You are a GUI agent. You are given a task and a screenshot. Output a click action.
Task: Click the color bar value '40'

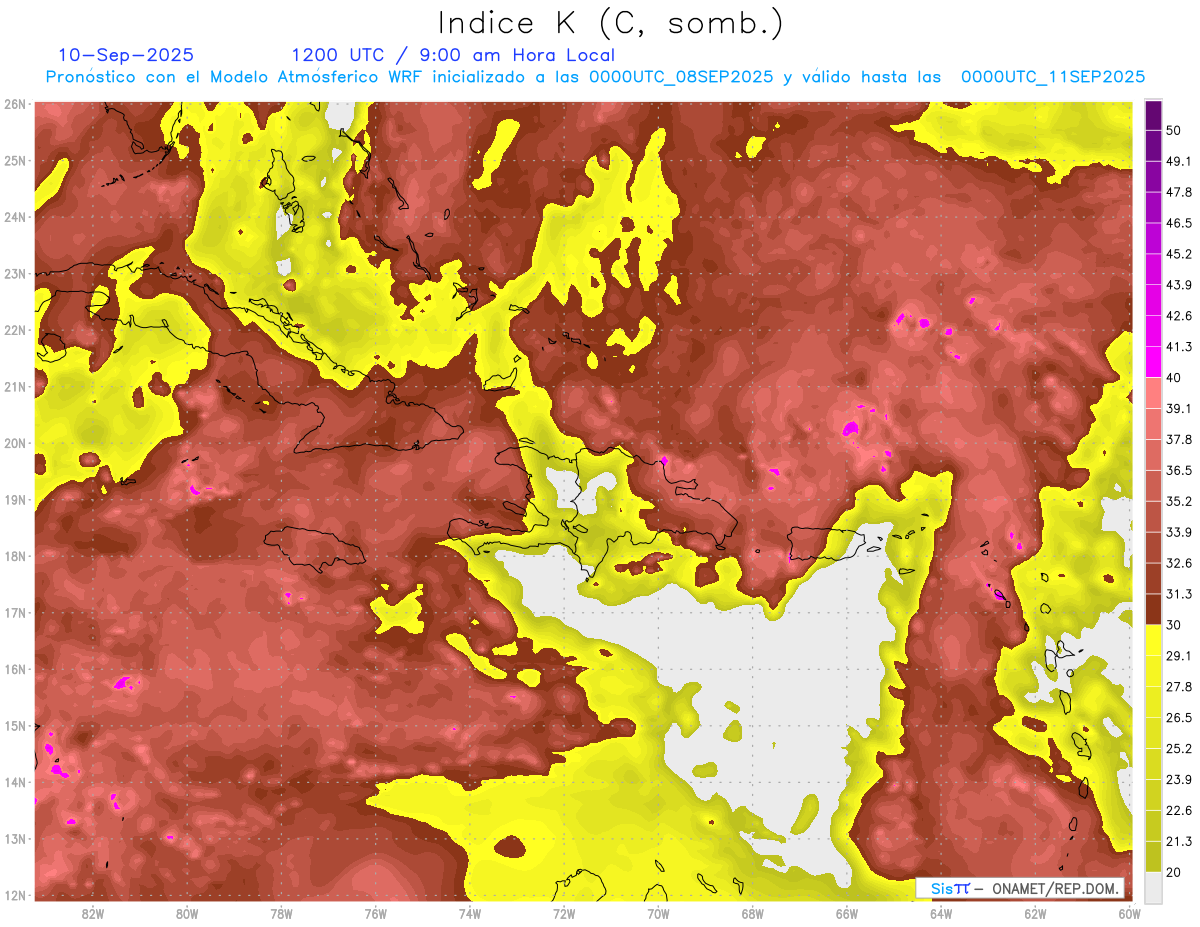click(1174, 377)
